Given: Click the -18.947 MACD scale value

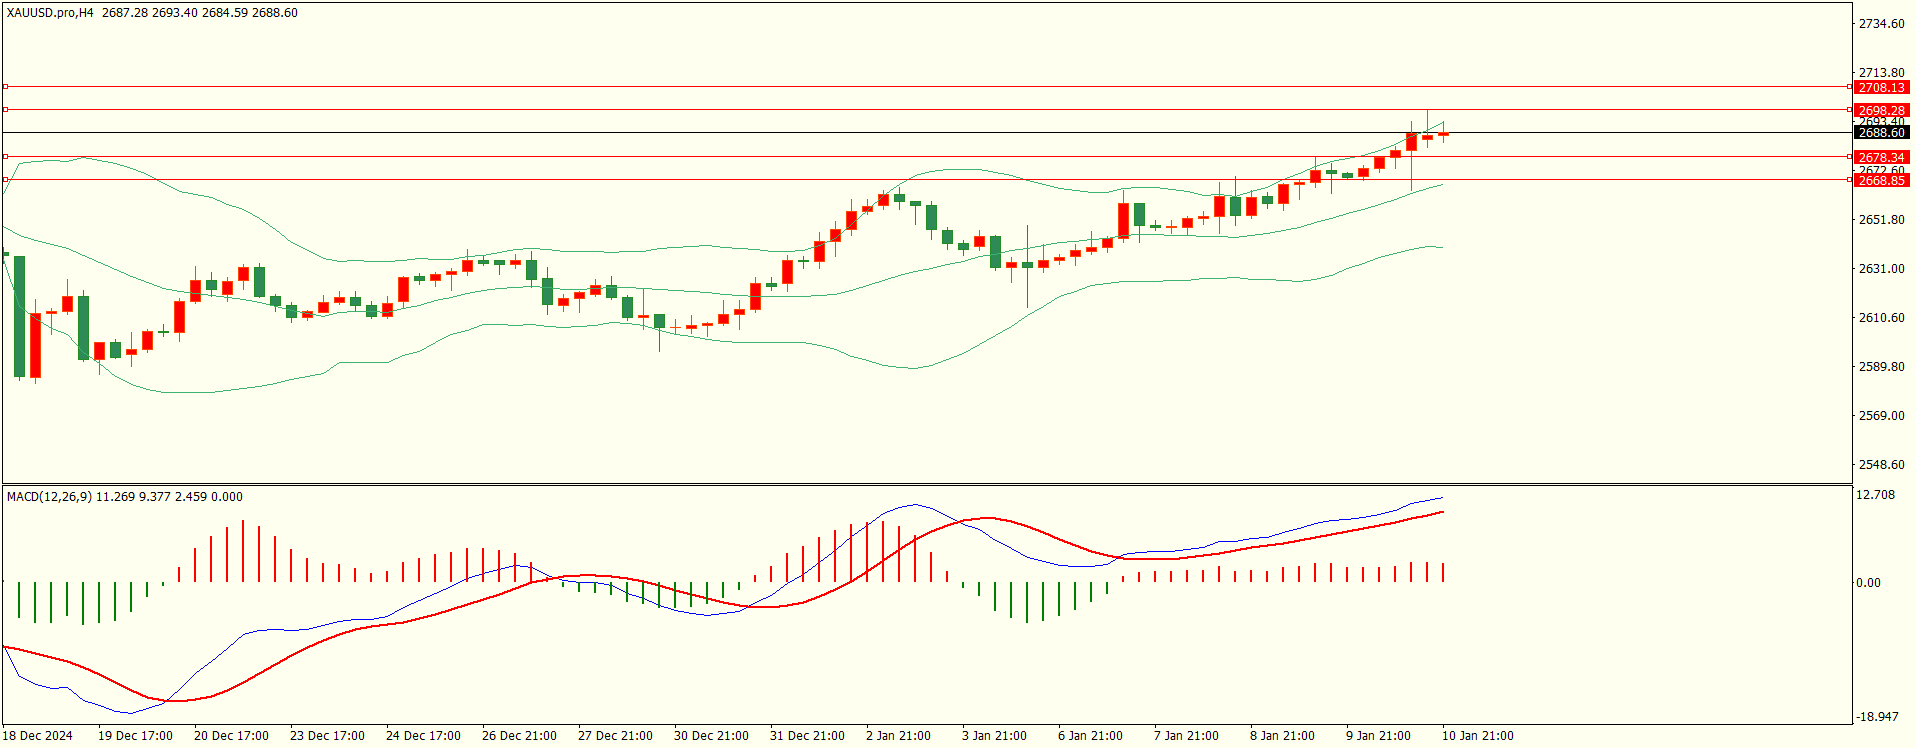Looking at the screenshot, I should click(1877, 716).
